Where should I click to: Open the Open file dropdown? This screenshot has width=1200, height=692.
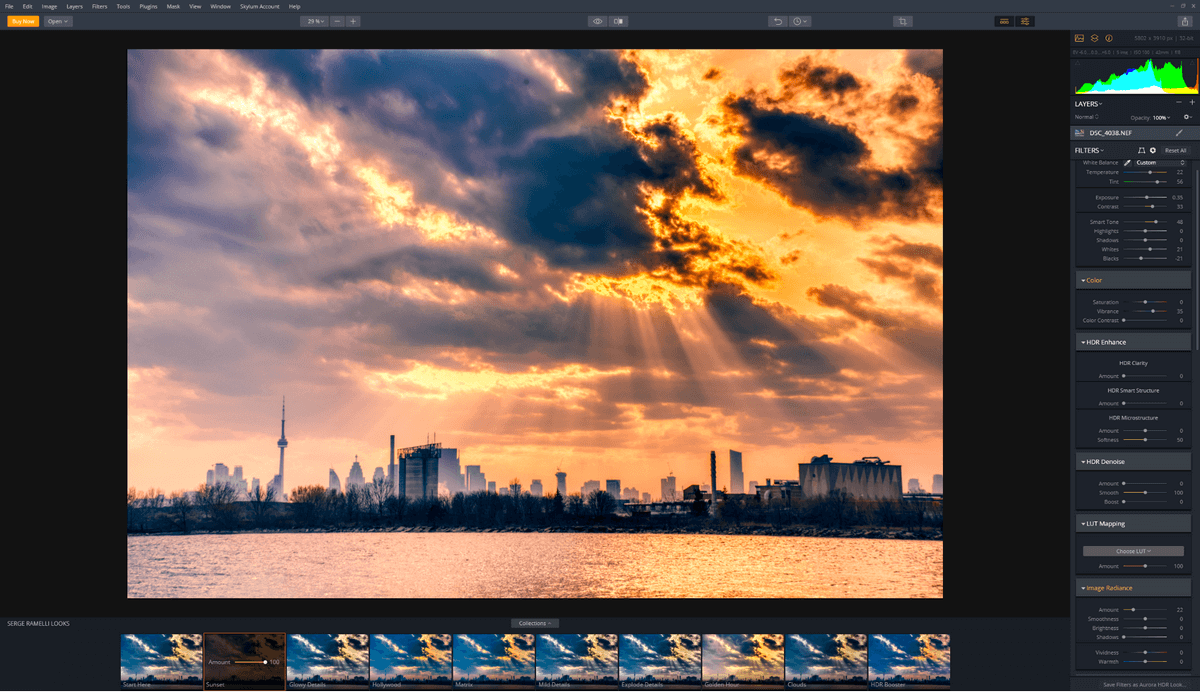click(58, 21)
